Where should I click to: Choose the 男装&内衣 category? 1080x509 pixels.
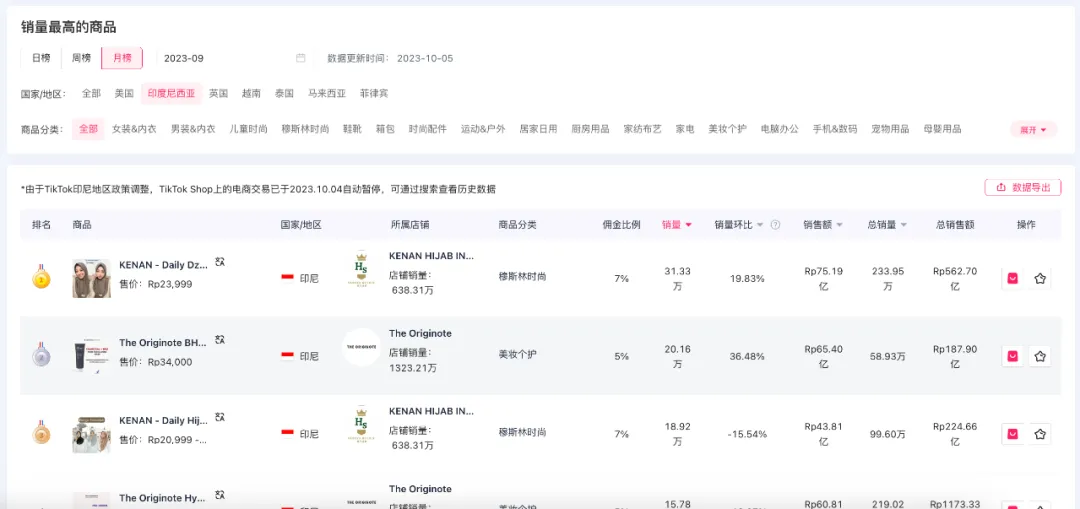[193, 129]
